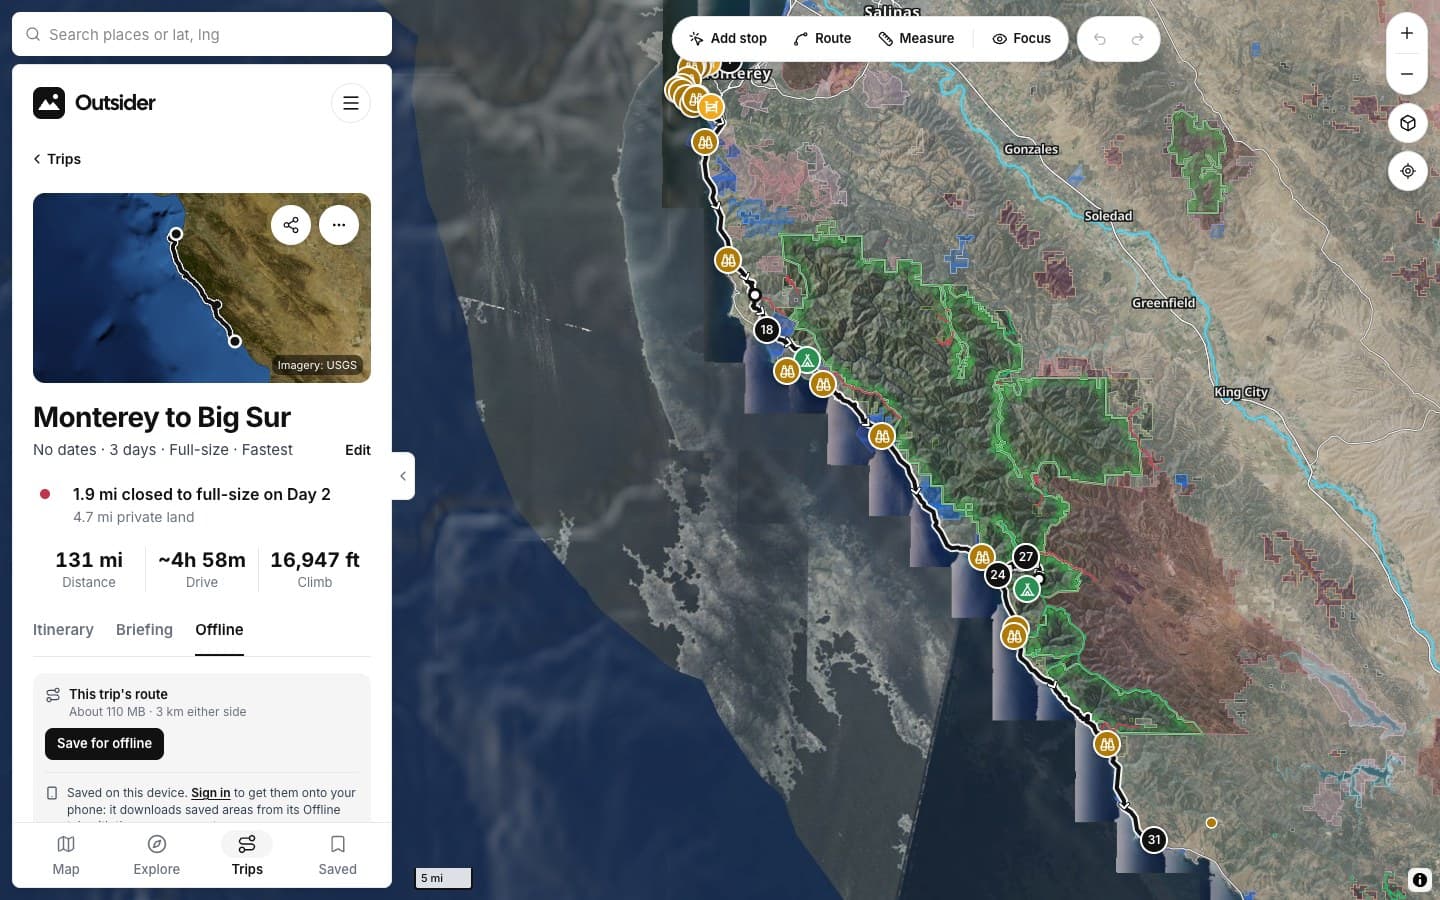Click the Outsider logo icon

tap(49, 103)
